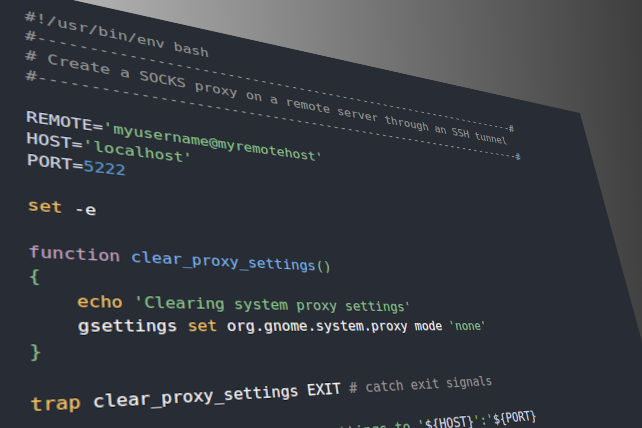Click the 'echo' command
Viewport: 642px width, 428px height.
[x=100, y=302]
